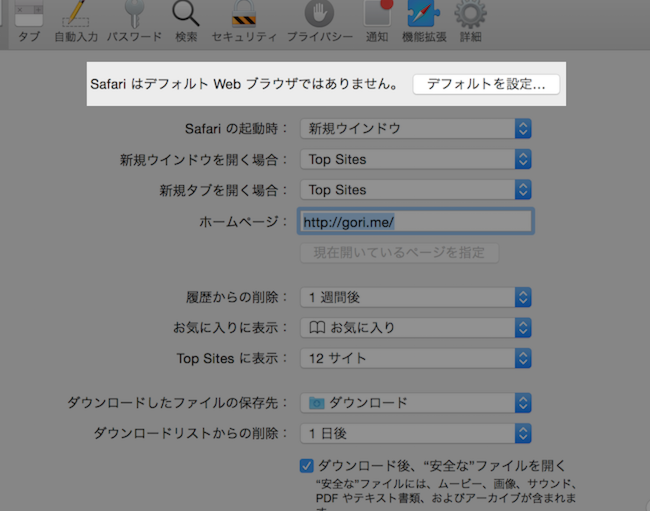Click the Safari はデフォルト Web ブラウザではありません text
This screenshot has width=650, height=511.
click(244, 84)
